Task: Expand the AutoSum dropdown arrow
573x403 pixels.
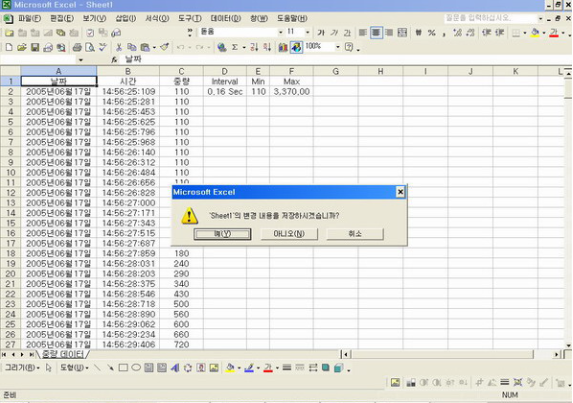Action: click(x=244, y=47)
